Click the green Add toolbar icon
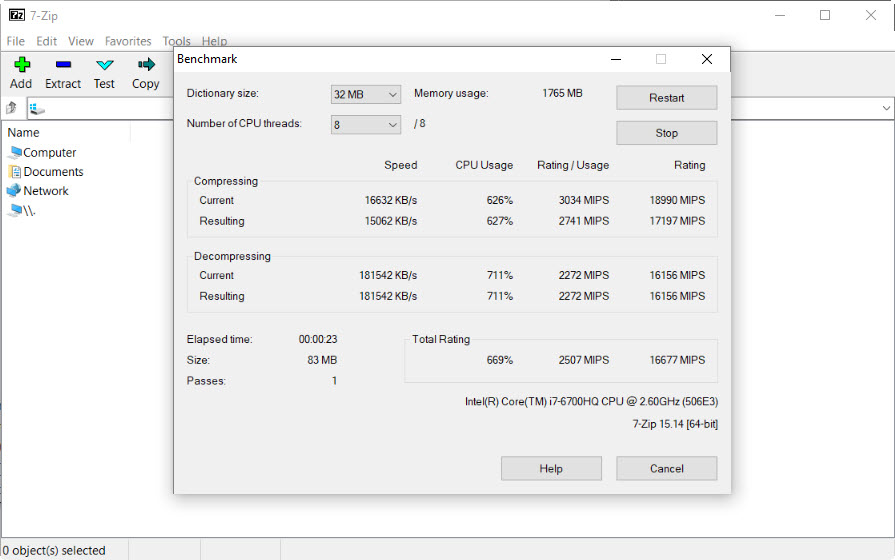 coord(21,66)
